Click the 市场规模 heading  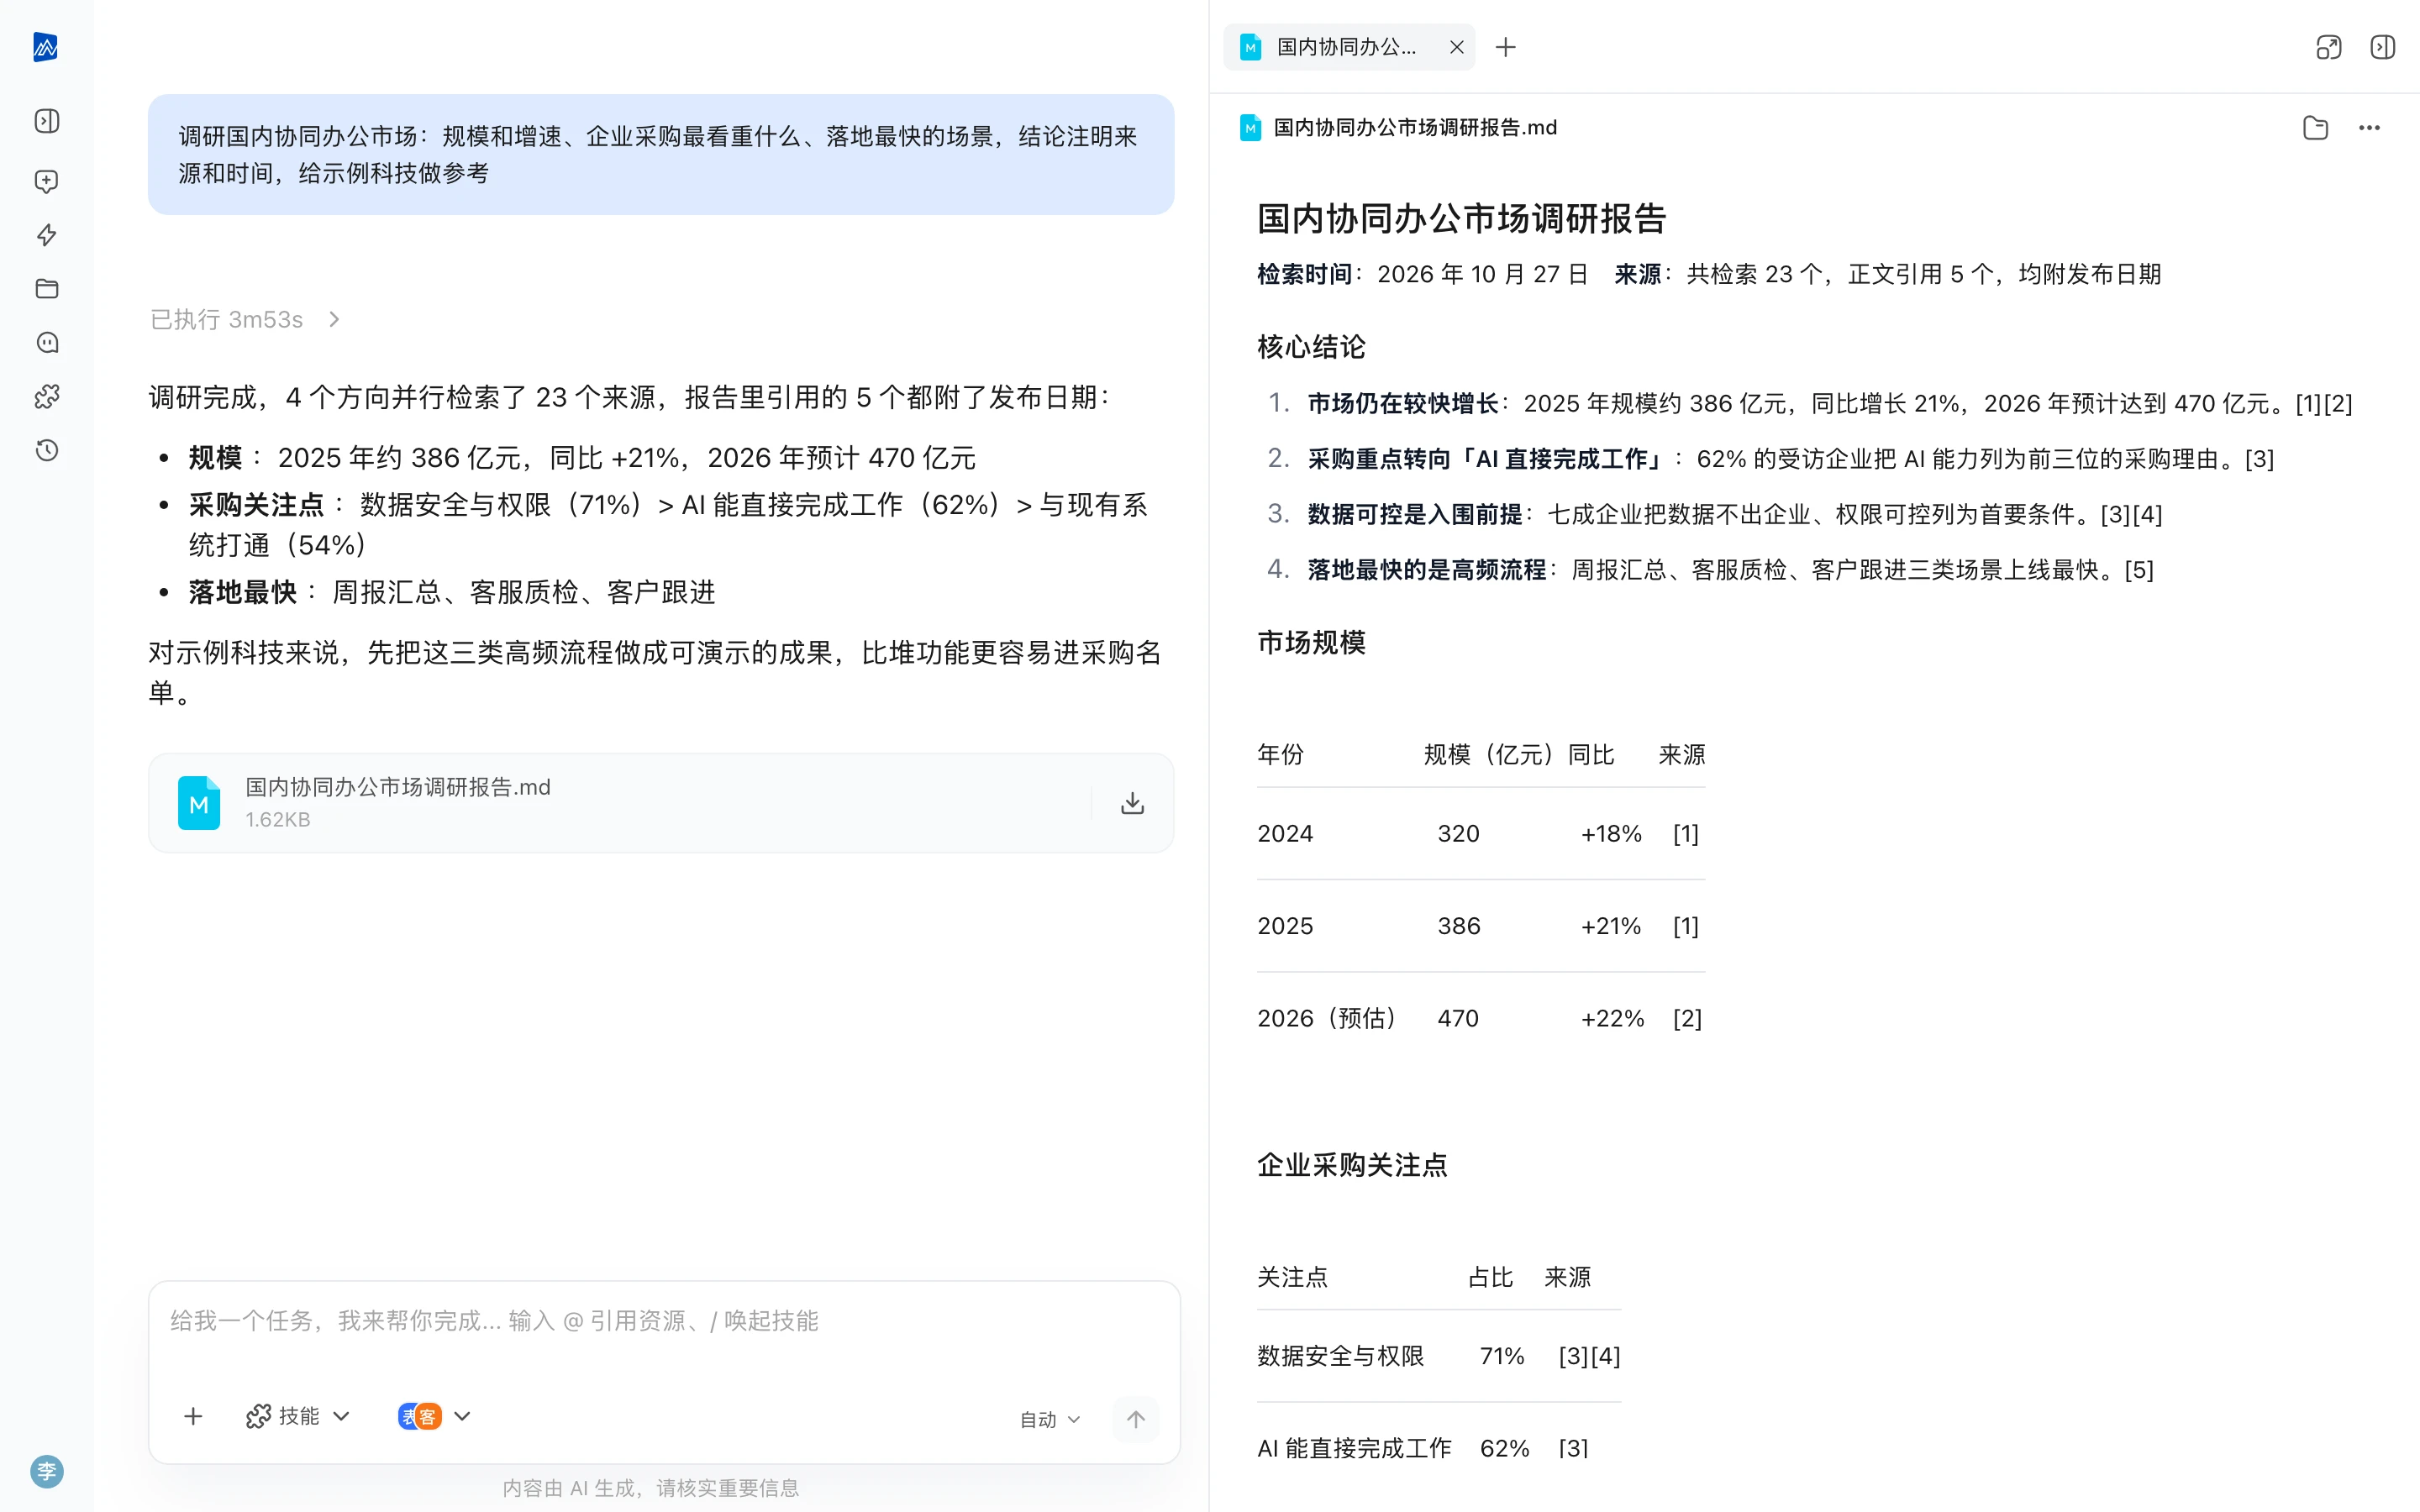[x=1311, y=642]
